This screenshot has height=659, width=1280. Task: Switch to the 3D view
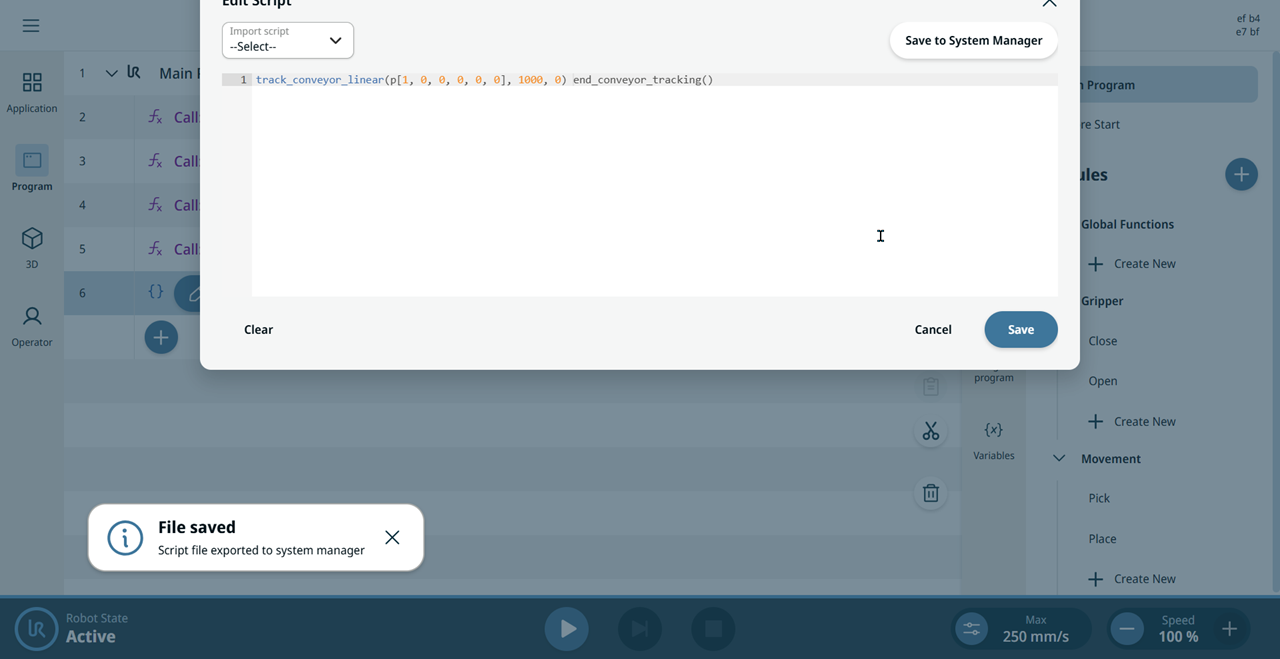tap(32, 248)
